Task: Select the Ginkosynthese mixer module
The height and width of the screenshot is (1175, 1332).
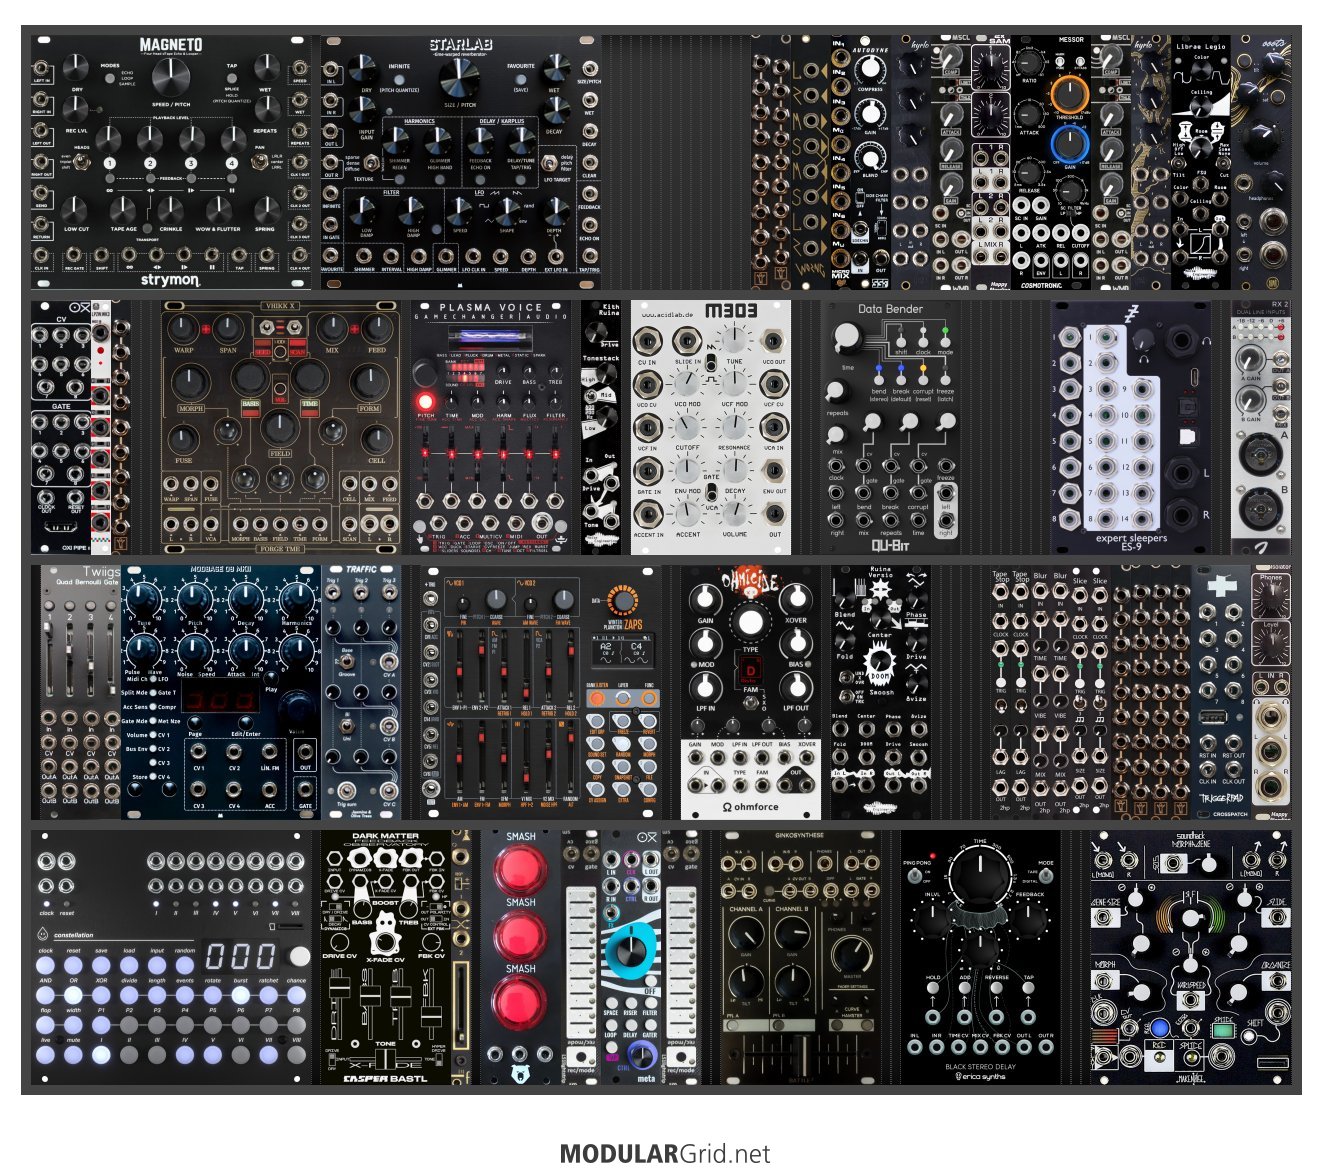Action: pyautogui.click(x=801, y=955)
